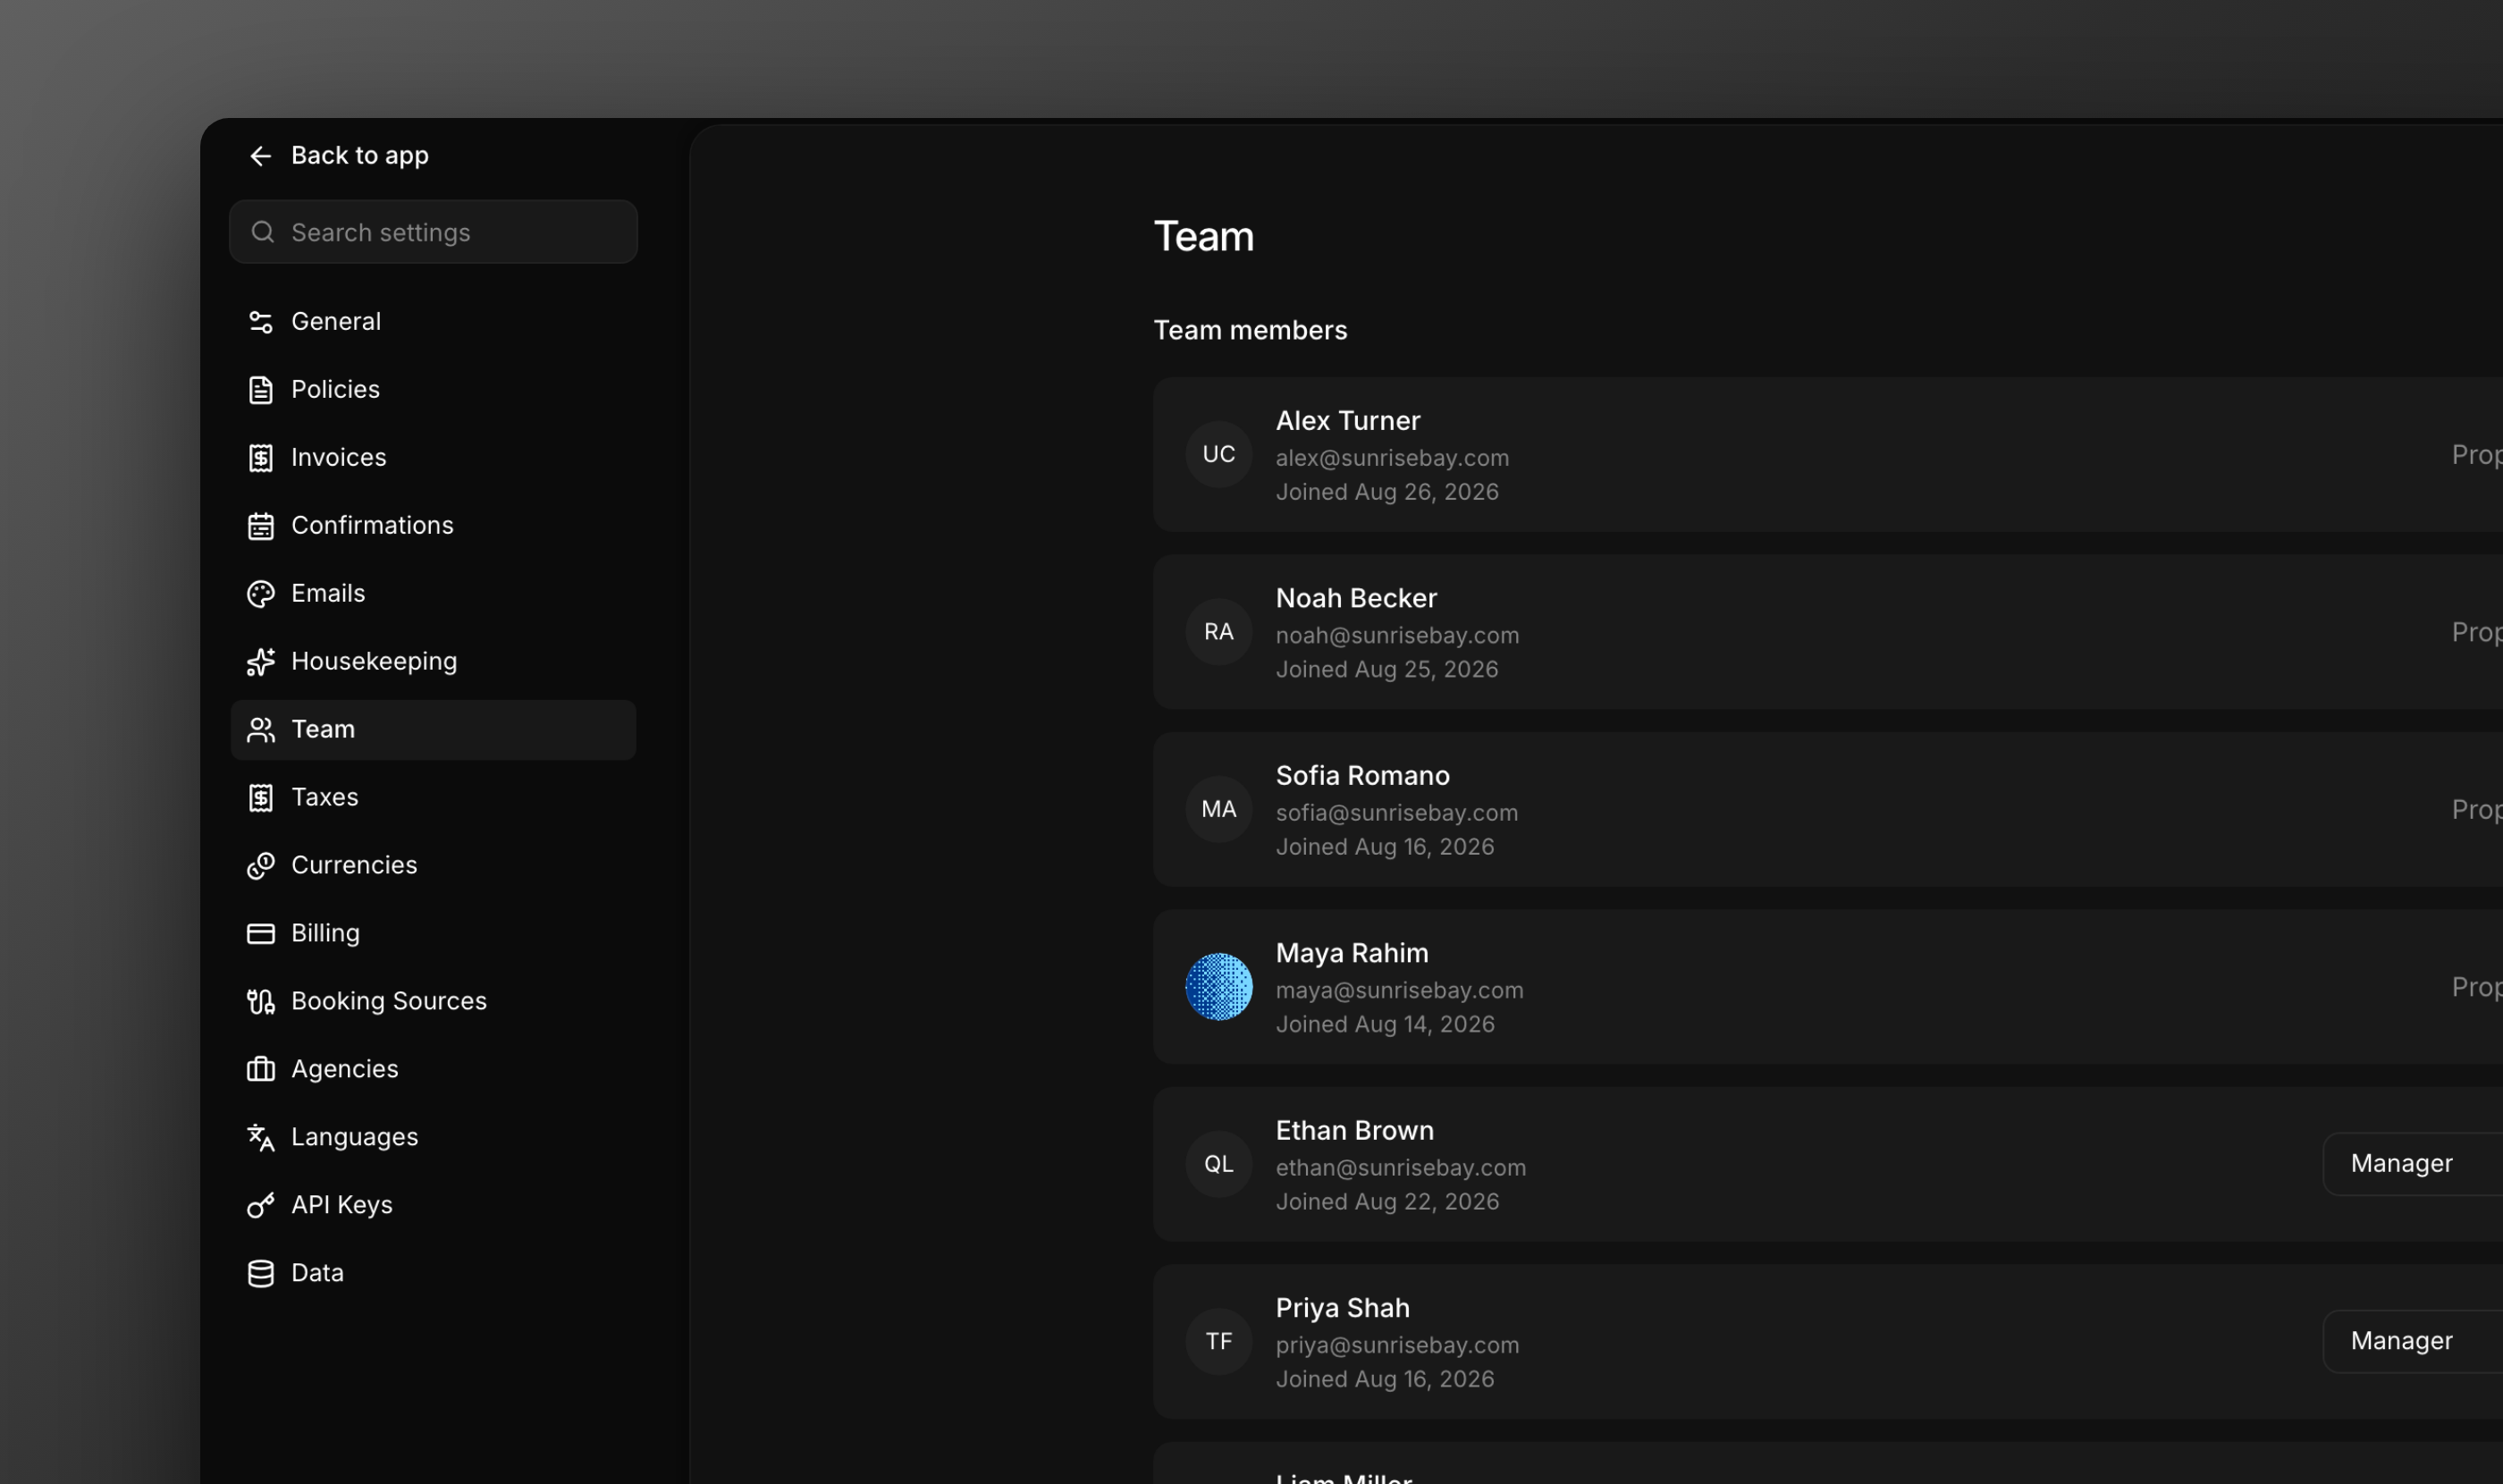
Task: Click Alex Turner's UC avatar
Action: 1218,455
